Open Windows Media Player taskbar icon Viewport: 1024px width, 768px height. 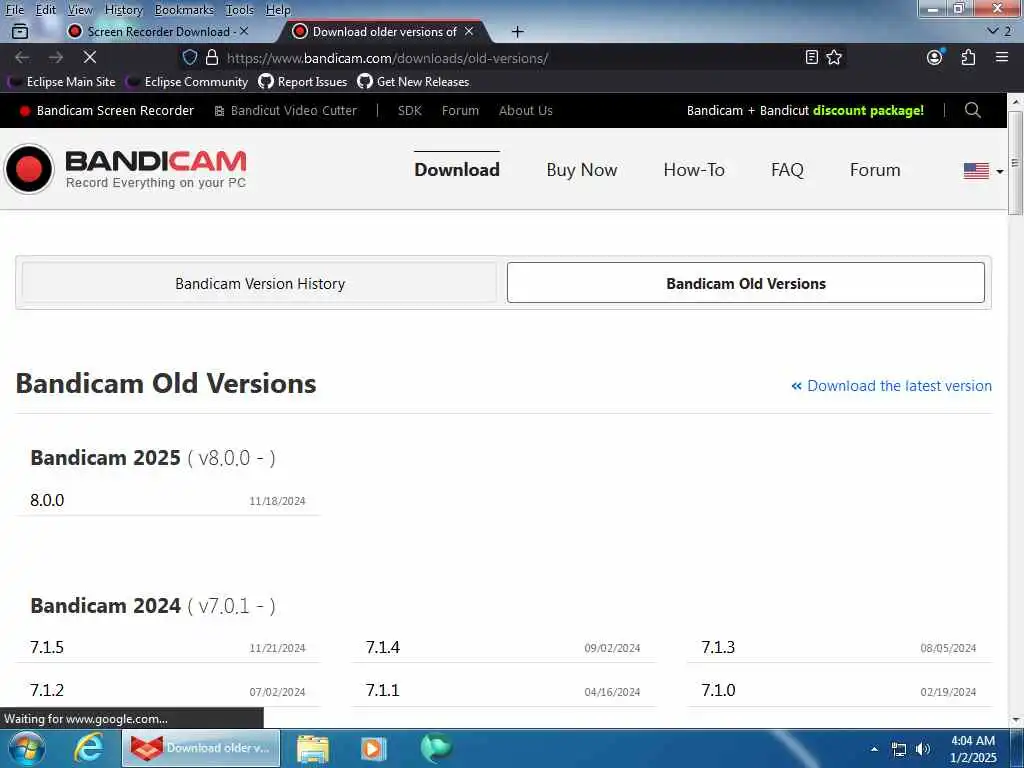373,748
